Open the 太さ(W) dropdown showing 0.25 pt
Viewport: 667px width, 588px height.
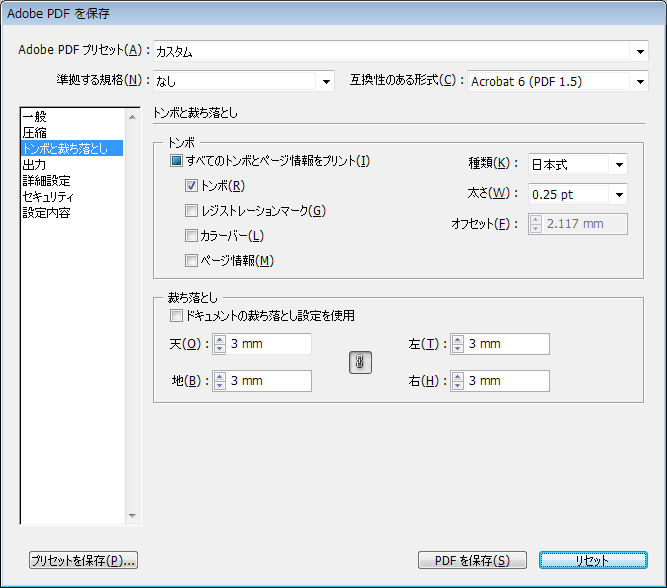[x=578, y=194]
